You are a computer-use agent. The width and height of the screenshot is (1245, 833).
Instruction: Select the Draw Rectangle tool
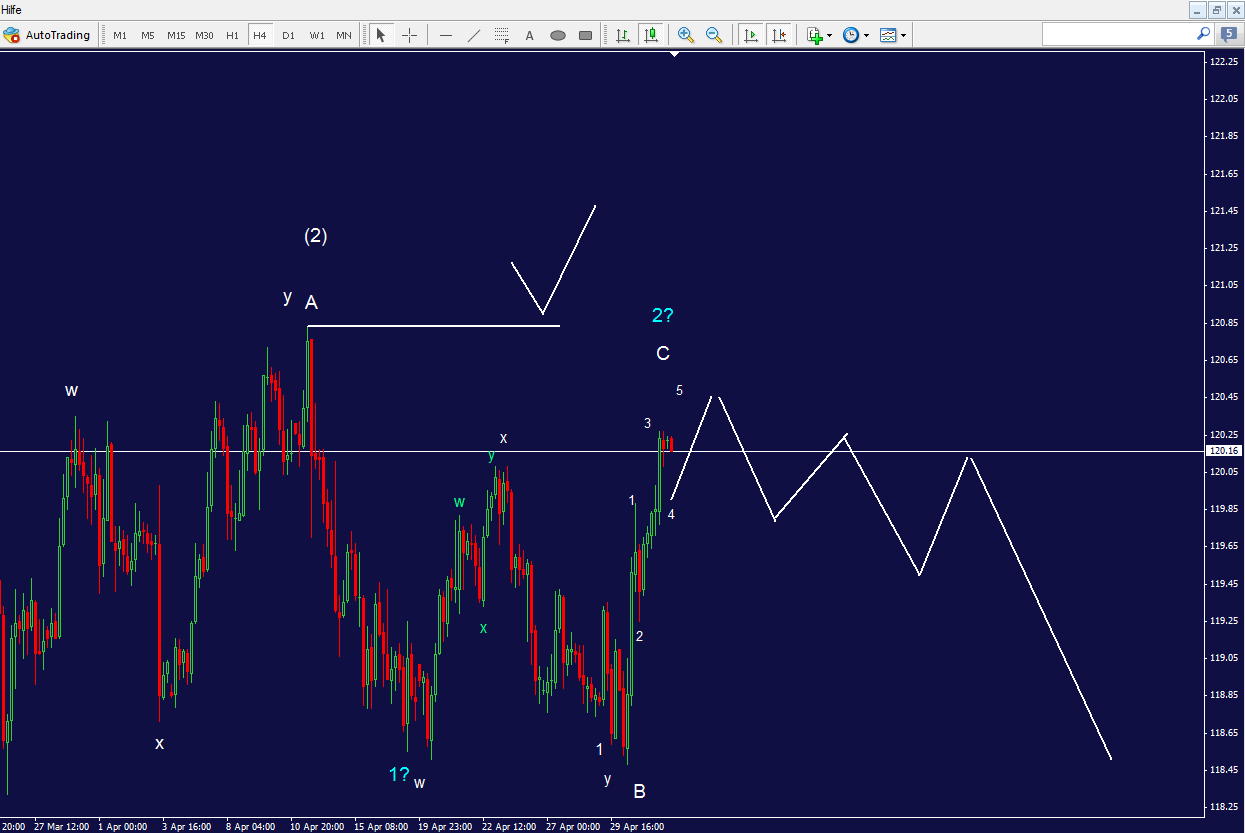click(x=585, y=34)
